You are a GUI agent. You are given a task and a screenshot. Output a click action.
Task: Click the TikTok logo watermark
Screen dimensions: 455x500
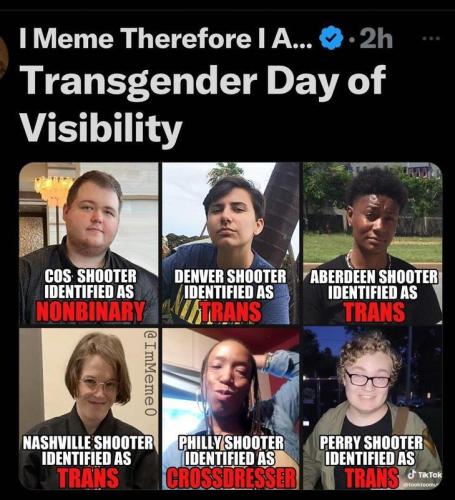point(424,474)
